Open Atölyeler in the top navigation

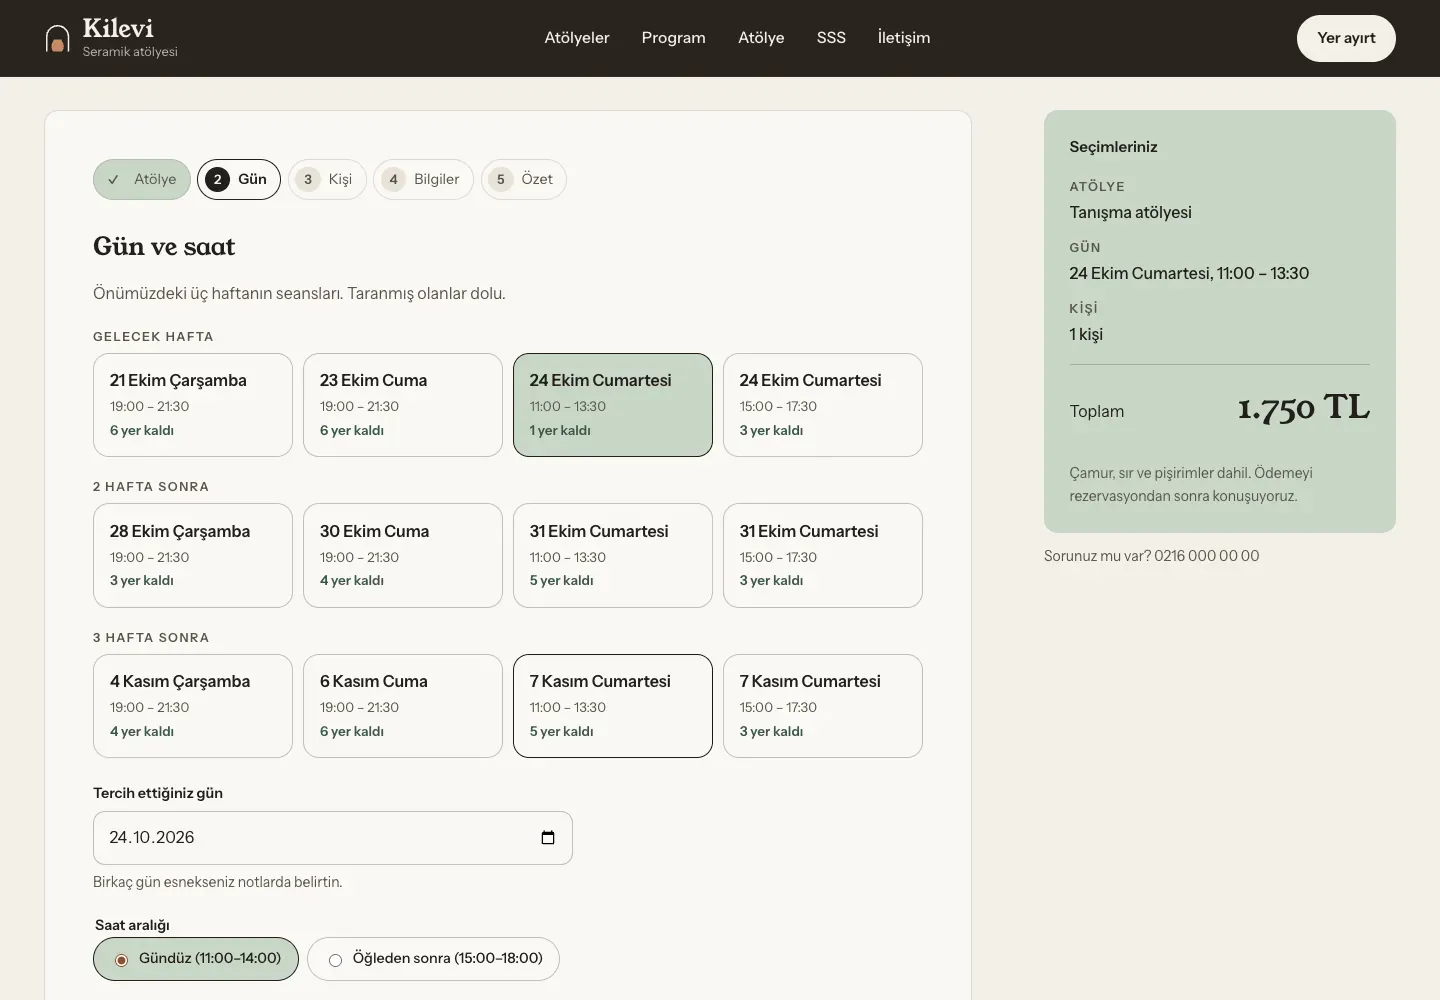point(577,38)
